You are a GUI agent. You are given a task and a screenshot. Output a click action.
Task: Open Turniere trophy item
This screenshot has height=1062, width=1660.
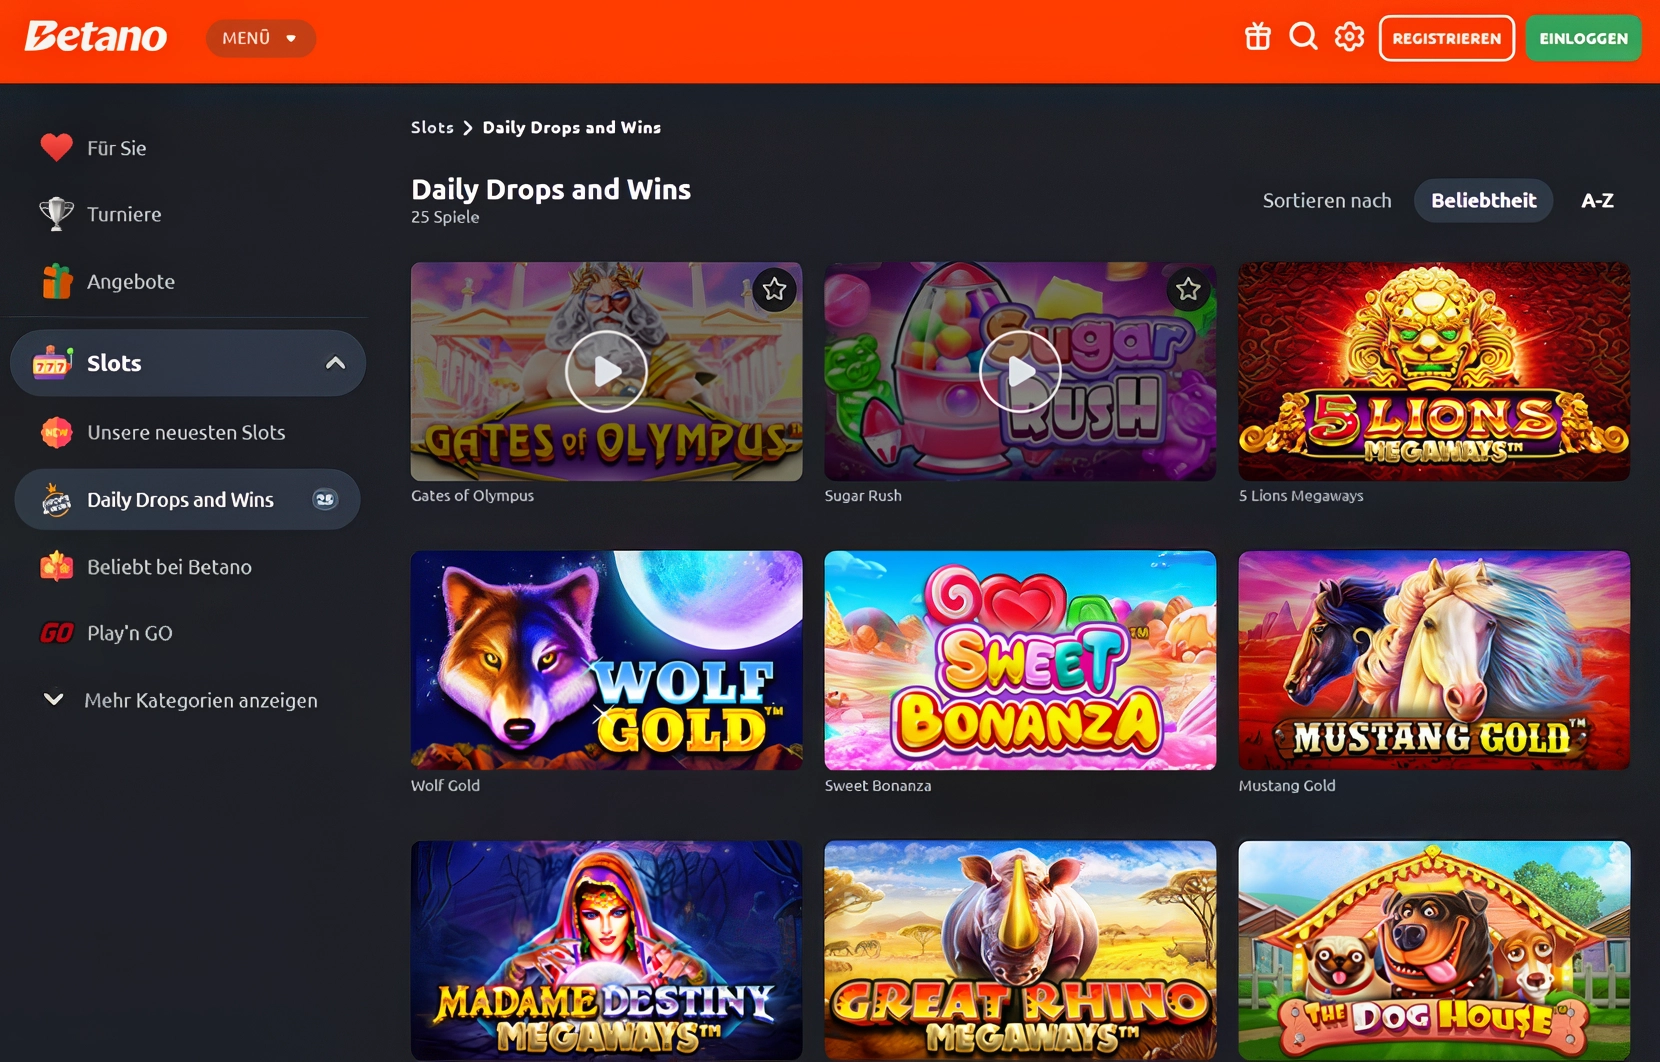click(123, 214)
